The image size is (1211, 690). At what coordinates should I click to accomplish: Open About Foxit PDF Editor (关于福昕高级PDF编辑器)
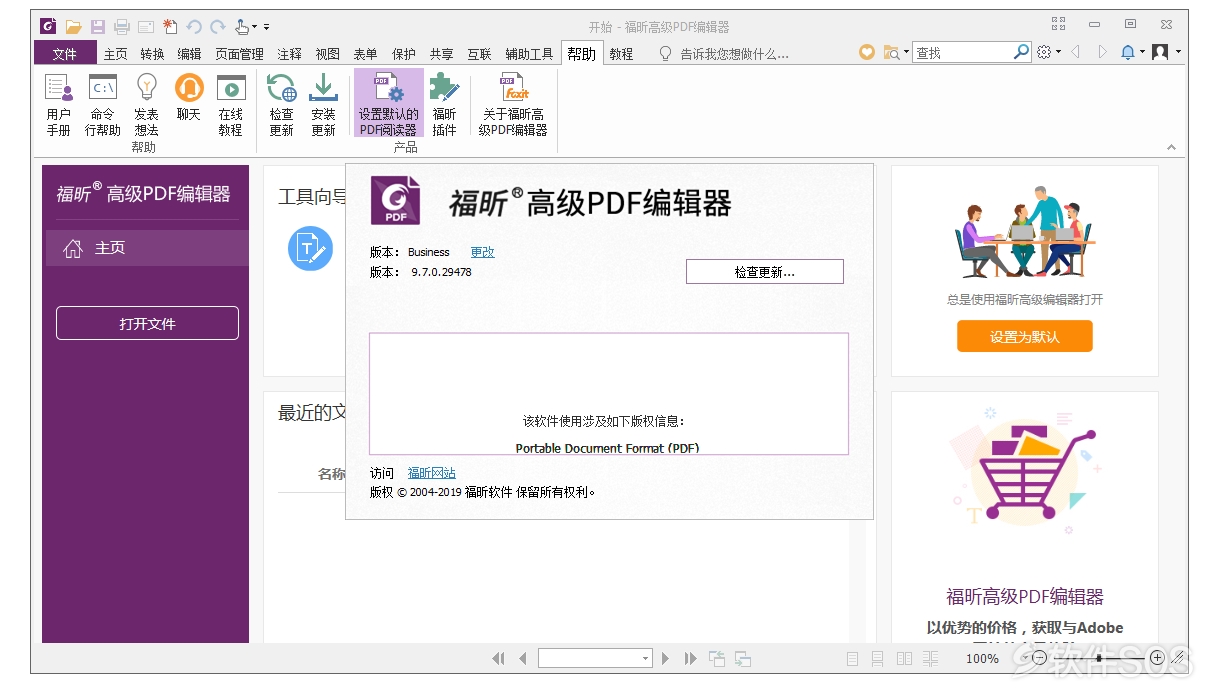pyautogui.click(x=513, y=105)
